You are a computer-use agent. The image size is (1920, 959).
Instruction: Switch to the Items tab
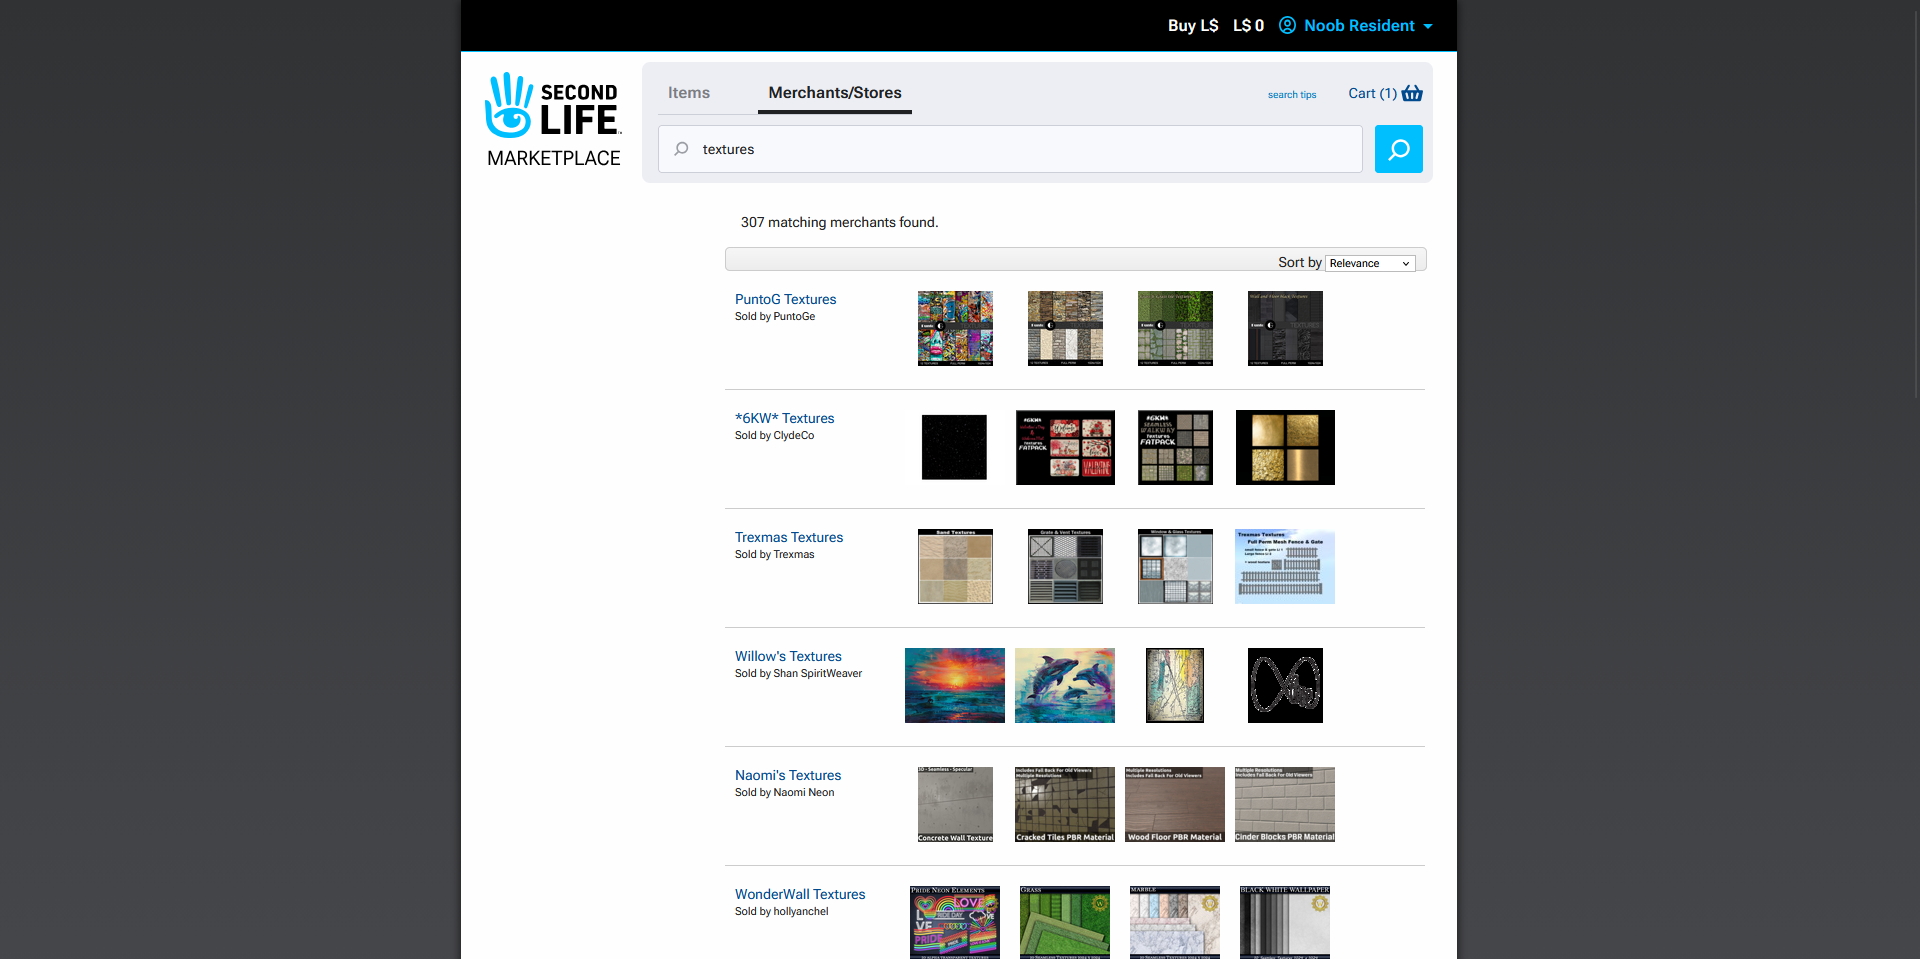689,93
